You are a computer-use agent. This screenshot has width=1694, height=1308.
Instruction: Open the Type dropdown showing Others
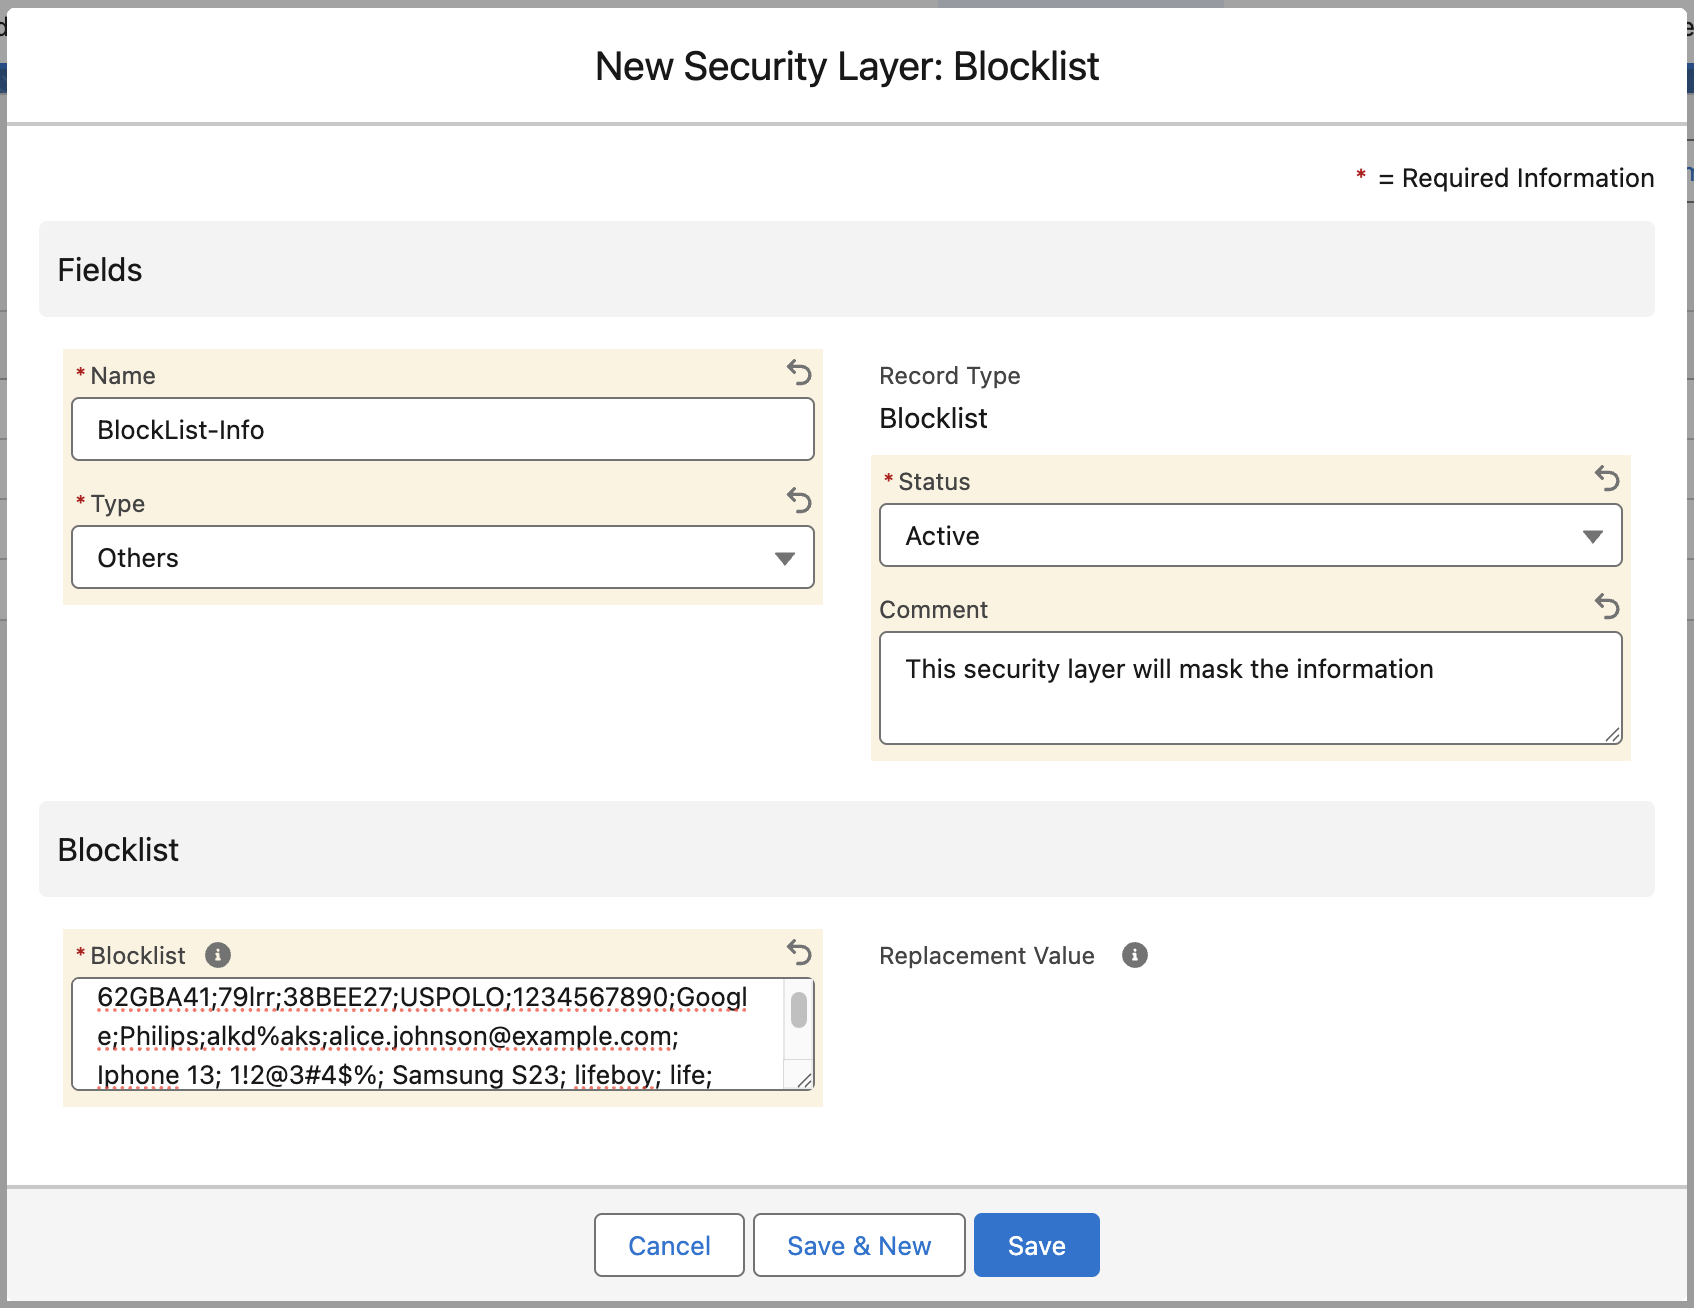pos(442,558)
